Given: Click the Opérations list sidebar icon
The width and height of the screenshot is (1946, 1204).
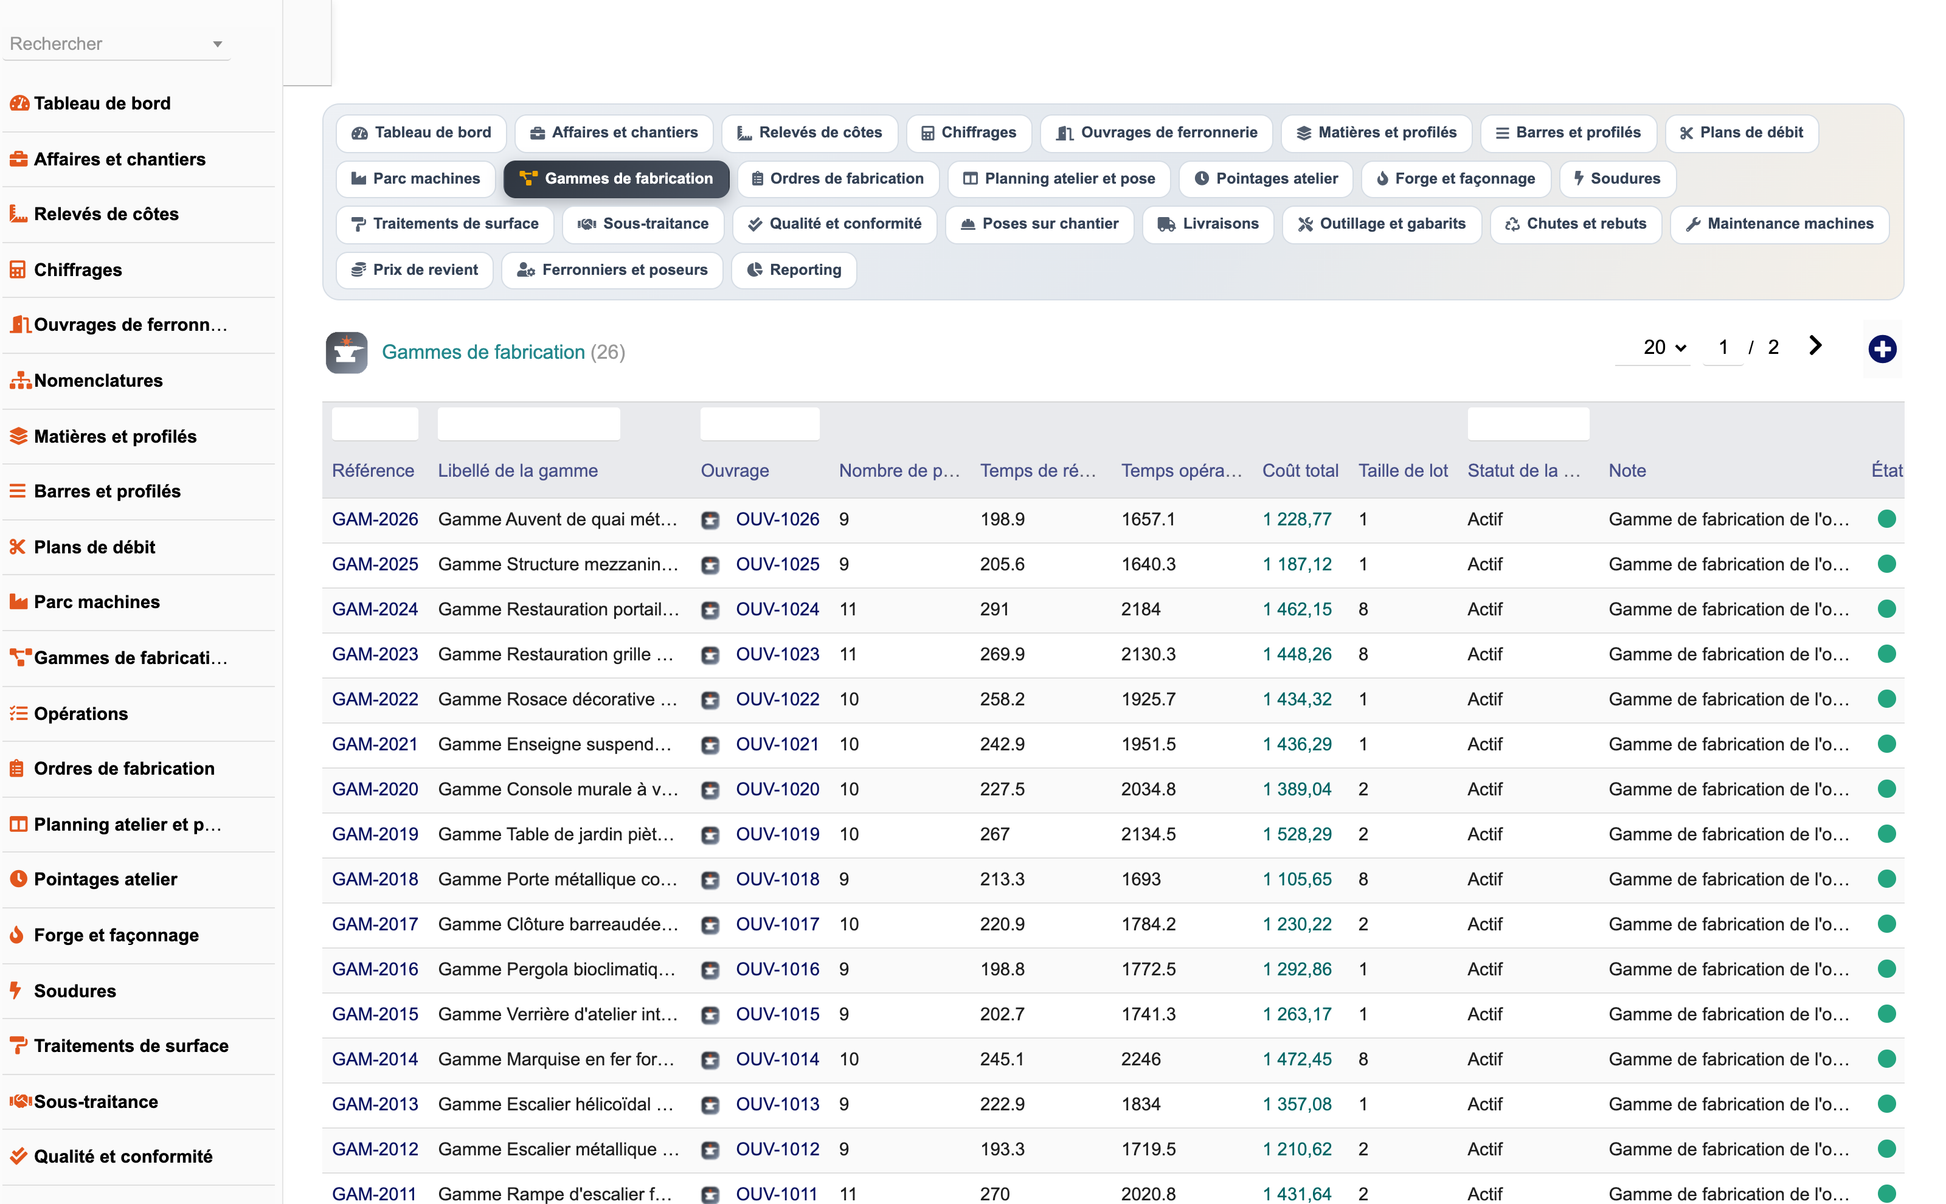Looking at the screenshot, I should 19,713.
